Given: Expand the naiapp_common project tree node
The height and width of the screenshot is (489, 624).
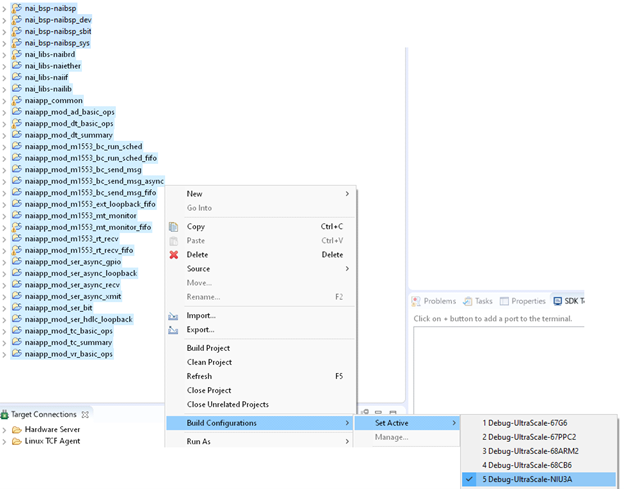Looking at the screenshot, I should pos(5,101).
